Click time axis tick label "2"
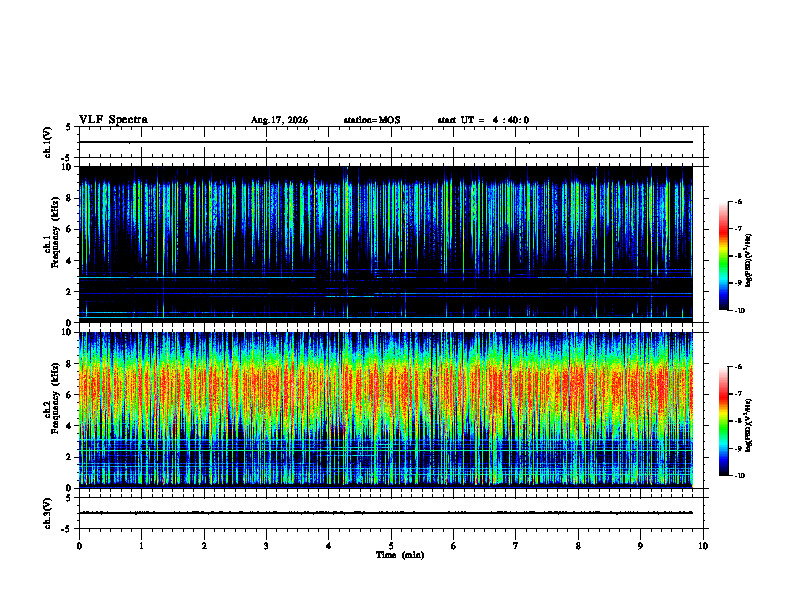 point(204,546)
